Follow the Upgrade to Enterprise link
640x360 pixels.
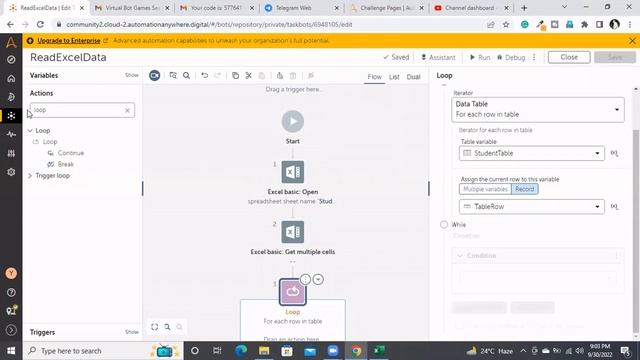coord(69,41)
